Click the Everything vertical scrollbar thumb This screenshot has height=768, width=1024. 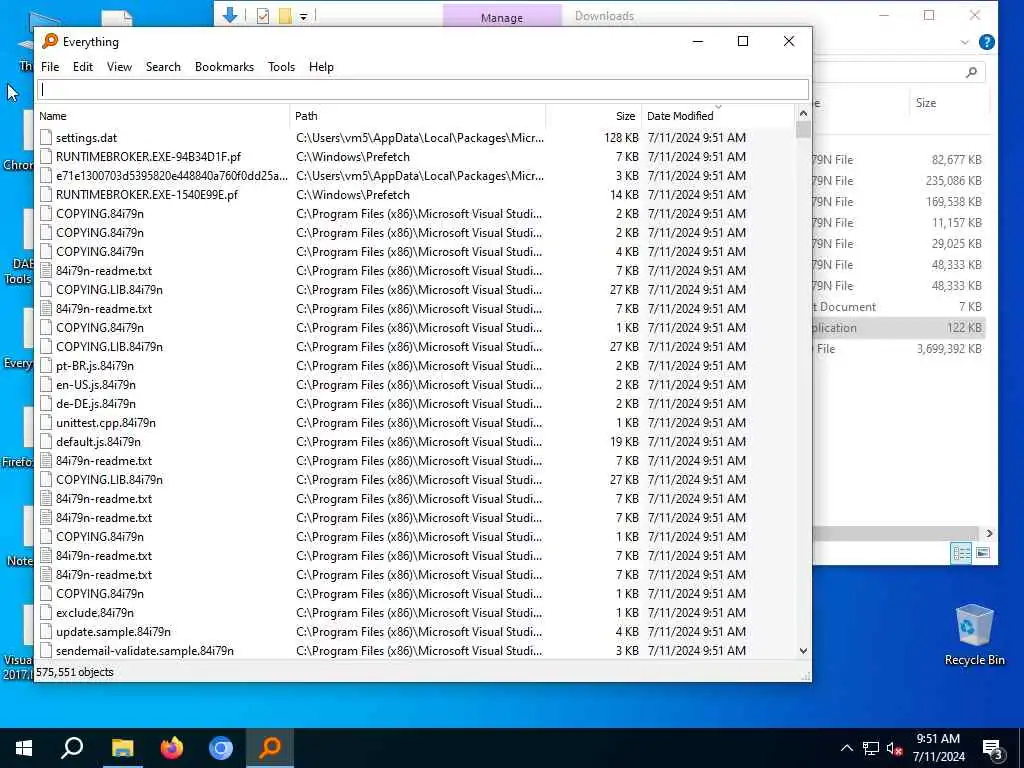pos(803,130)
